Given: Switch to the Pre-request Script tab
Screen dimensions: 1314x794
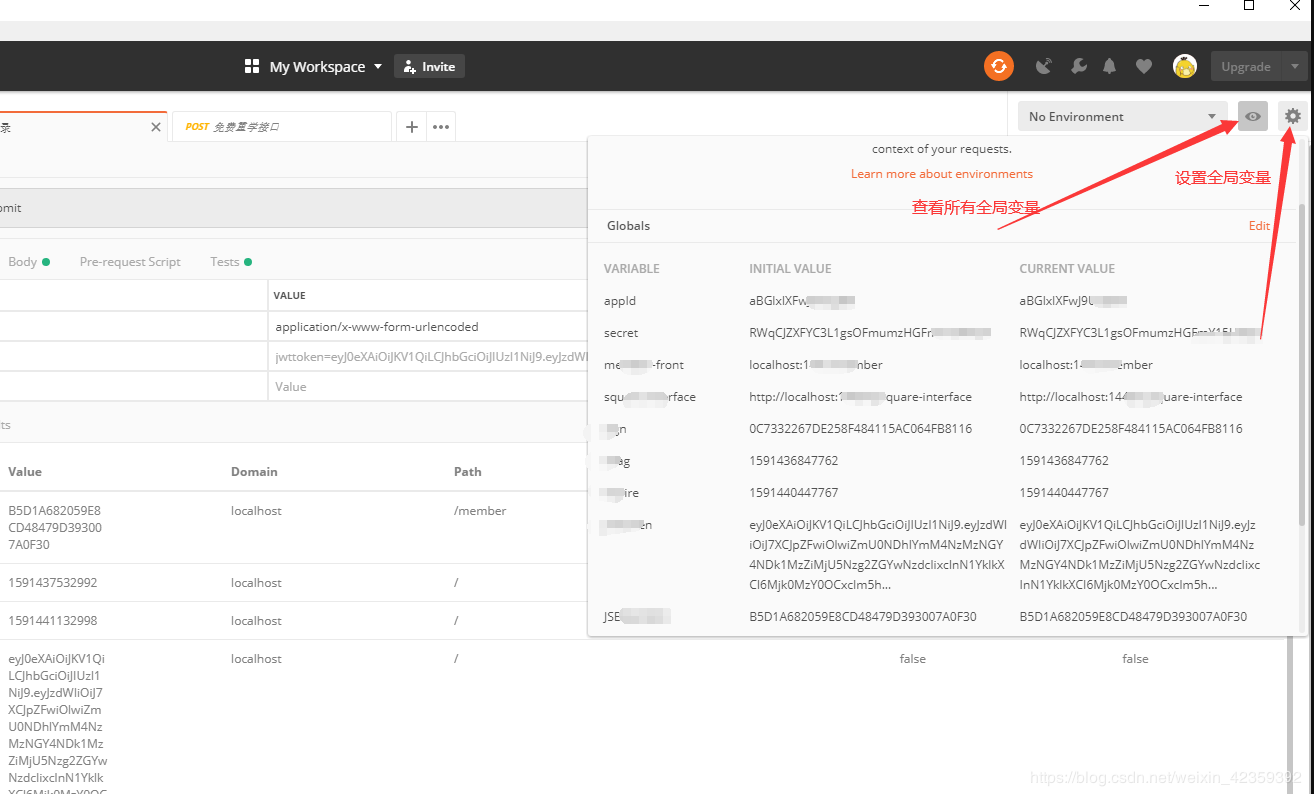Looking at the screenshot, I should click(x=130, y=261).
